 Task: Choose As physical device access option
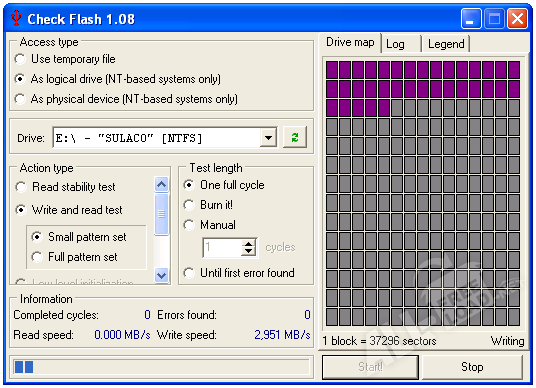126,99
